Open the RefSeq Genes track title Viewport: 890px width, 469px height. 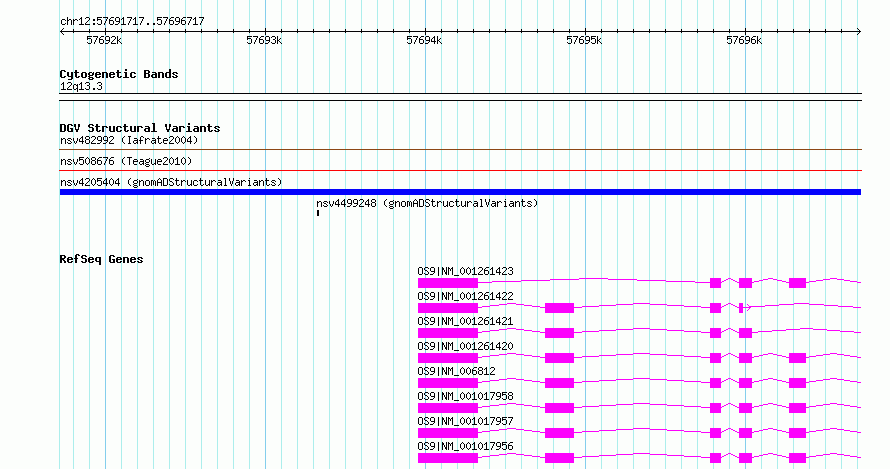coord(101,259)
